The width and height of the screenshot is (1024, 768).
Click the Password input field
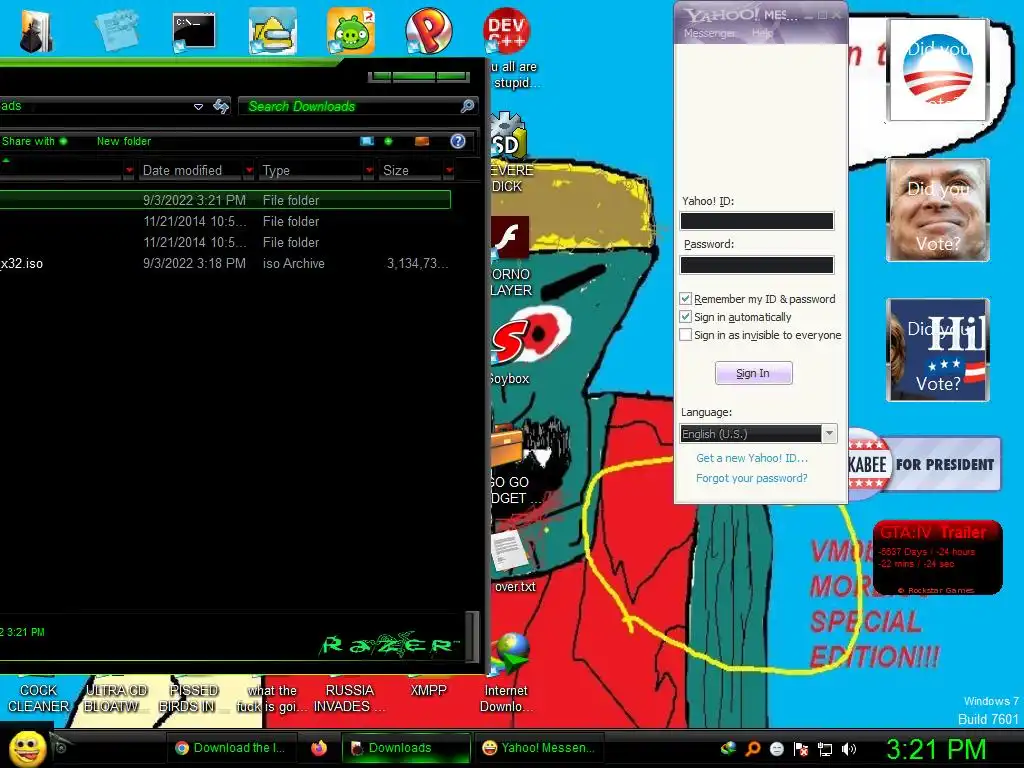pos(757,264)
